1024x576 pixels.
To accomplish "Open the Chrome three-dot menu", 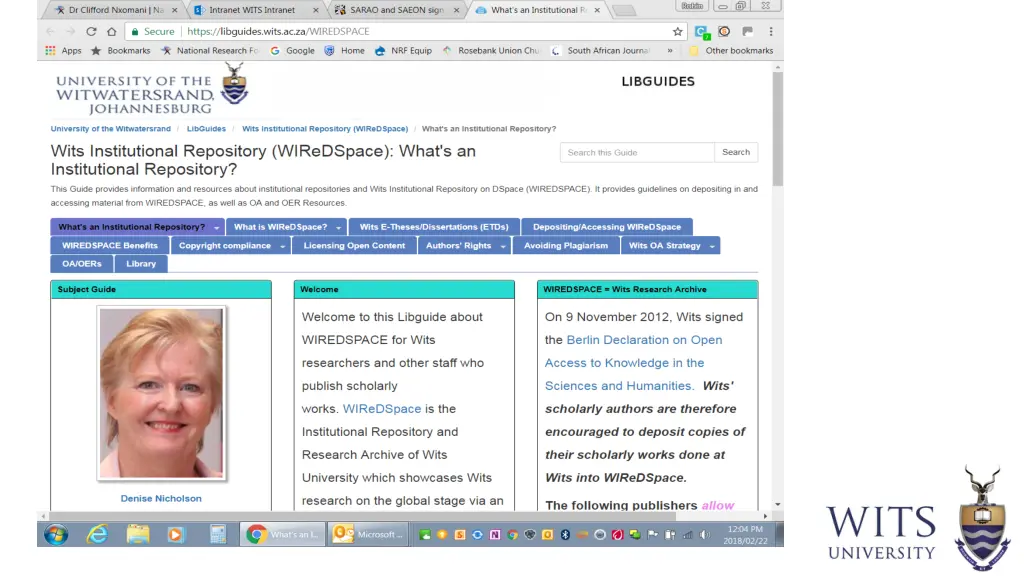I will coord(771,31).
